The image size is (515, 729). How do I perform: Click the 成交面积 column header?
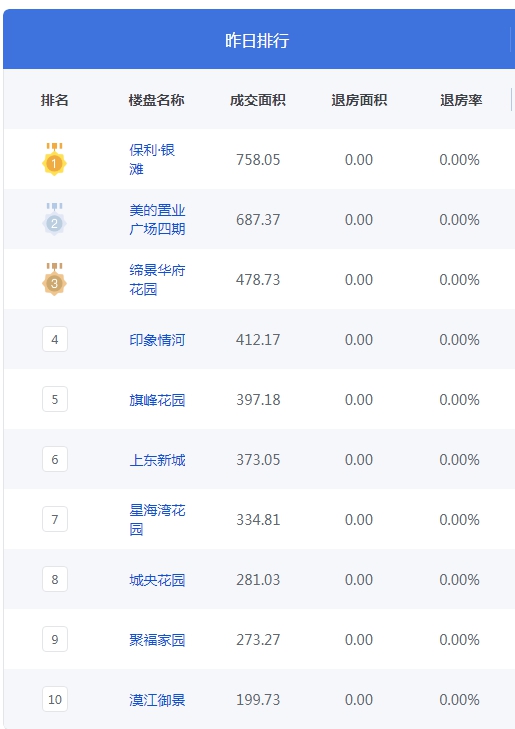coord(258,100)
